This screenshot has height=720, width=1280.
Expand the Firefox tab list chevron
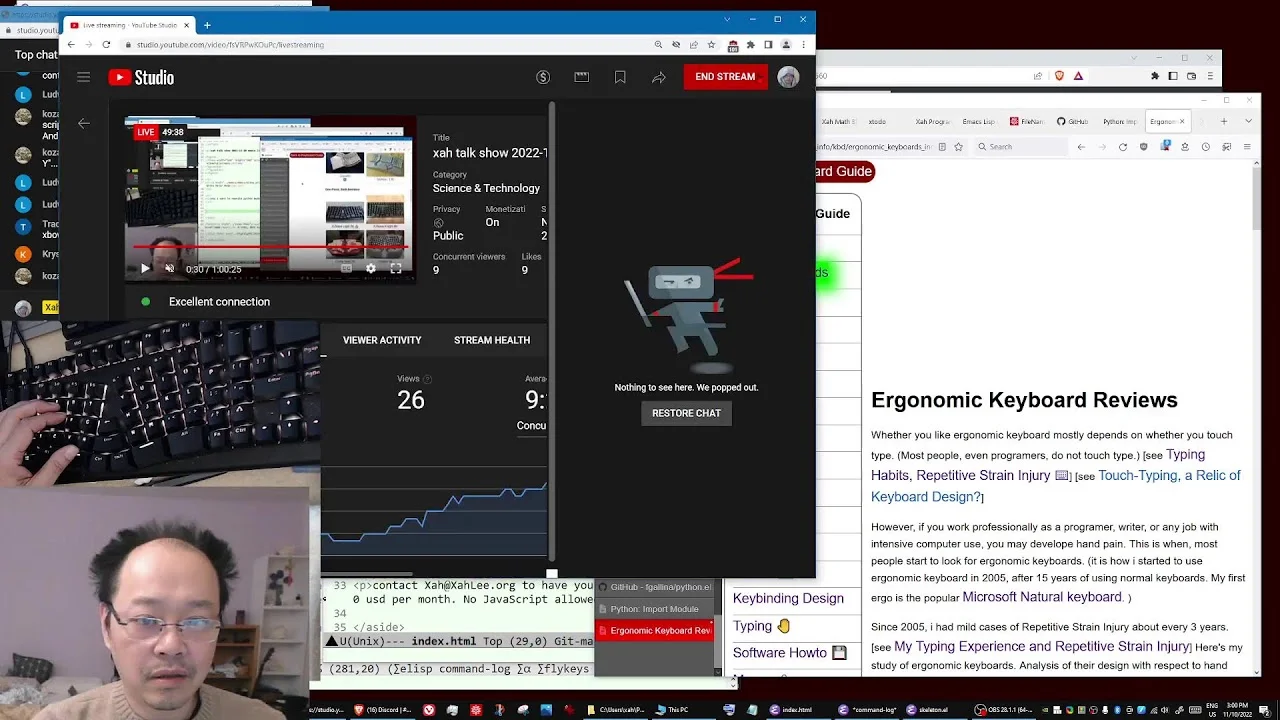pyautogui.click(x=1249, y=121)
